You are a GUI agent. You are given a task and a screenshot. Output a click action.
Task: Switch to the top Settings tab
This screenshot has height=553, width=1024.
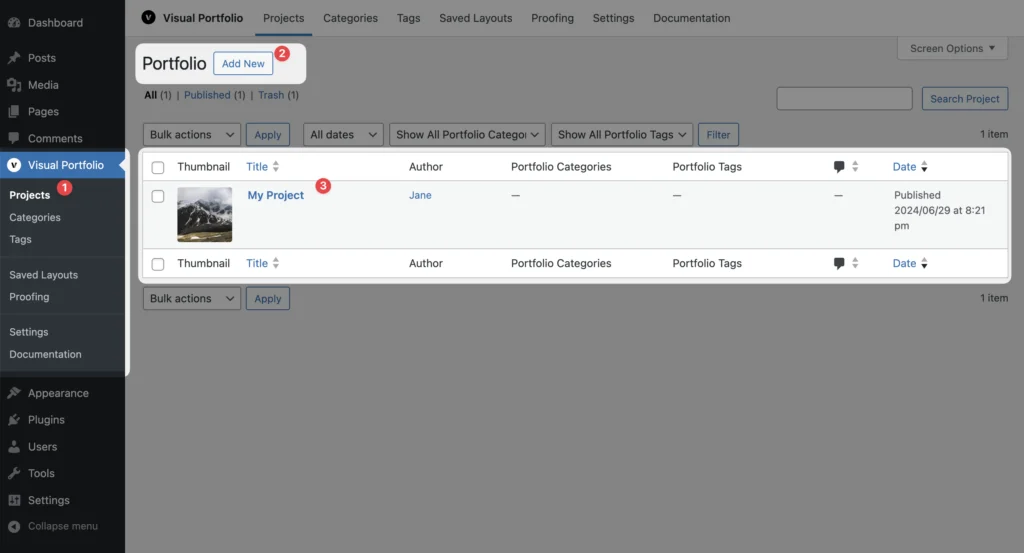613,18
